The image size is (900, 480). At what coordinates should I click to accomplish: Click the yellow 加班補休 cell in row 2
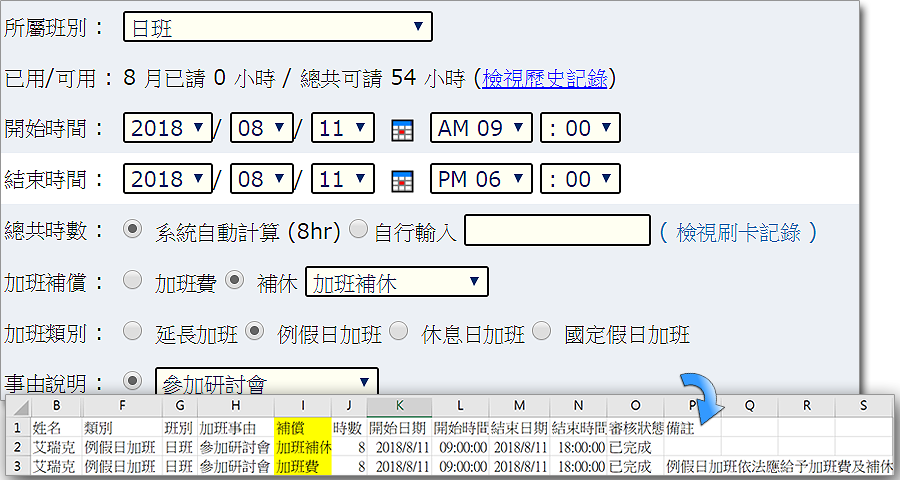click(x=303, y=447)
